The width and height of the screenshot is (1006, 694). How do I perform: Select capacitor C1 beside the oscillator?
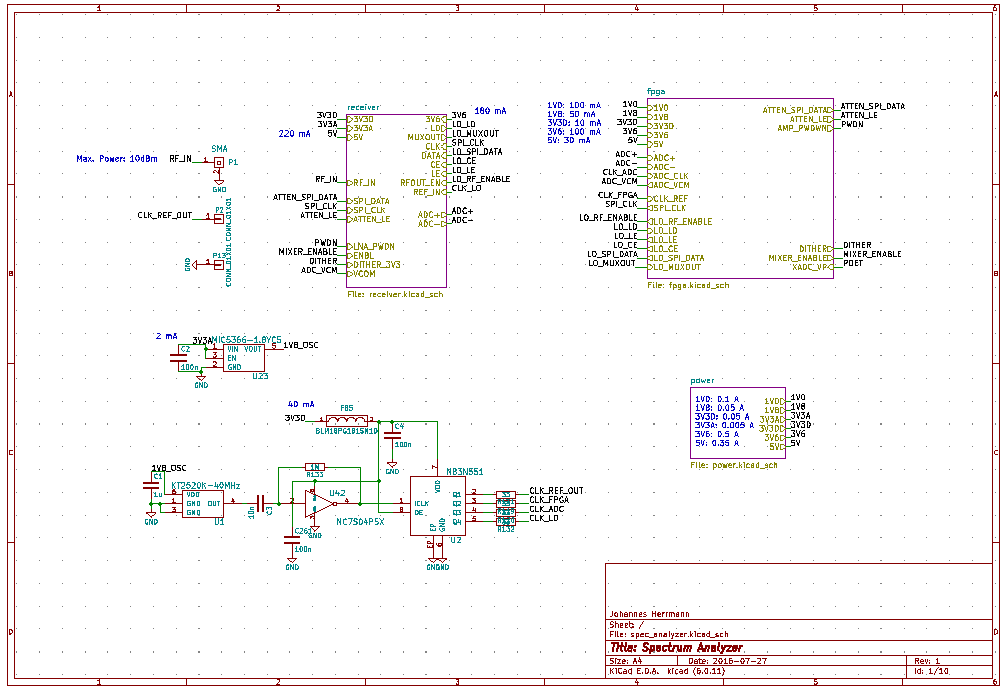(x=151, y=486)
